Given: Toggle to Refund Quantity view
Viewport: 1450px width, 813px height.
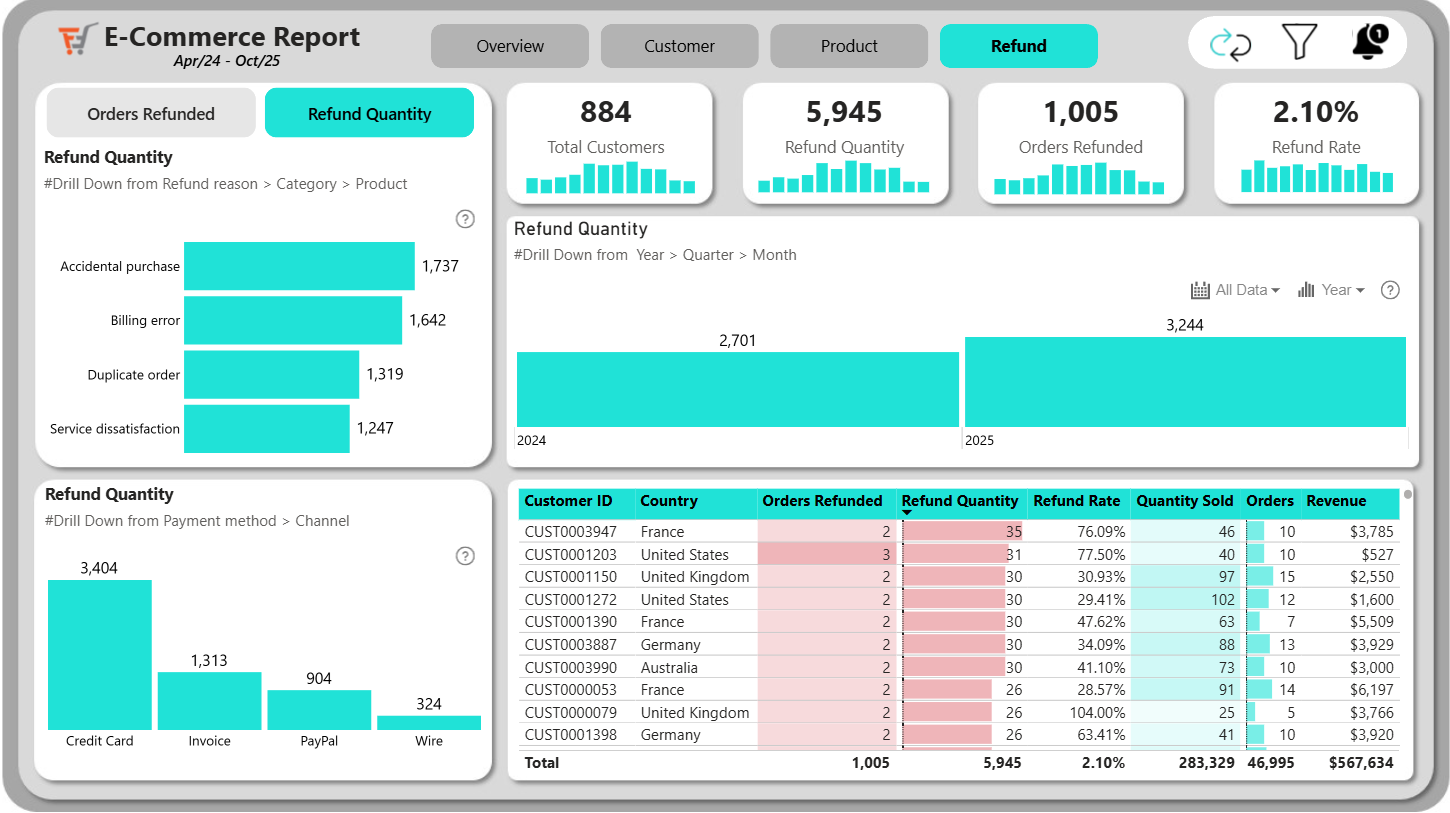Looking at the screenshot, I should 369,113.
